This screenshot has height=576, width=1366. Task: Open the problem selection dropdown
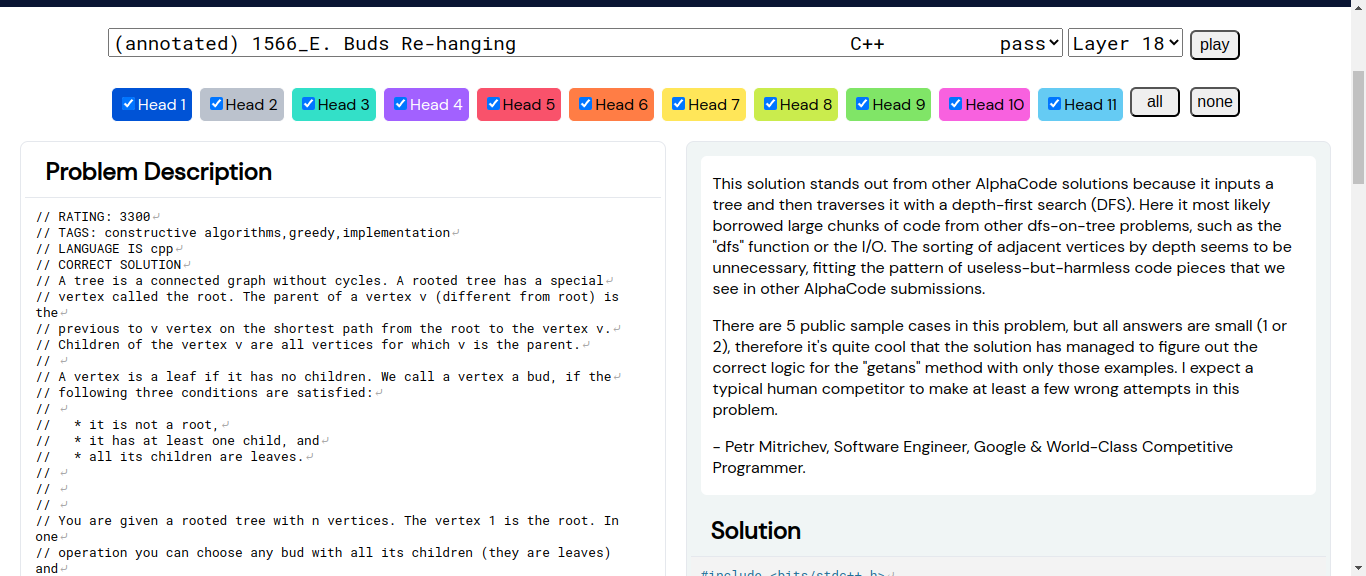point(585,43)
